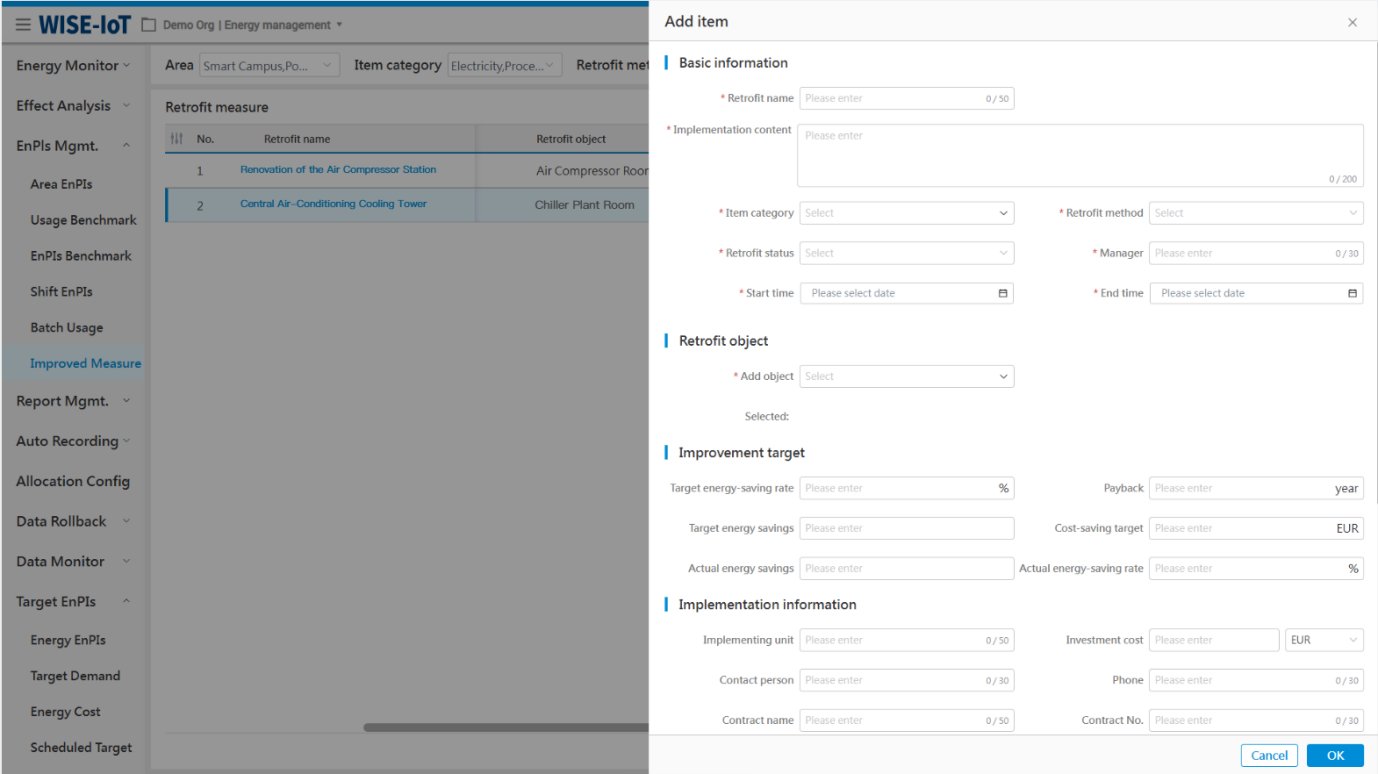Click the End time calendar icon
1378x774 pixels.
pyautogui.click(x=1352, y=293)
